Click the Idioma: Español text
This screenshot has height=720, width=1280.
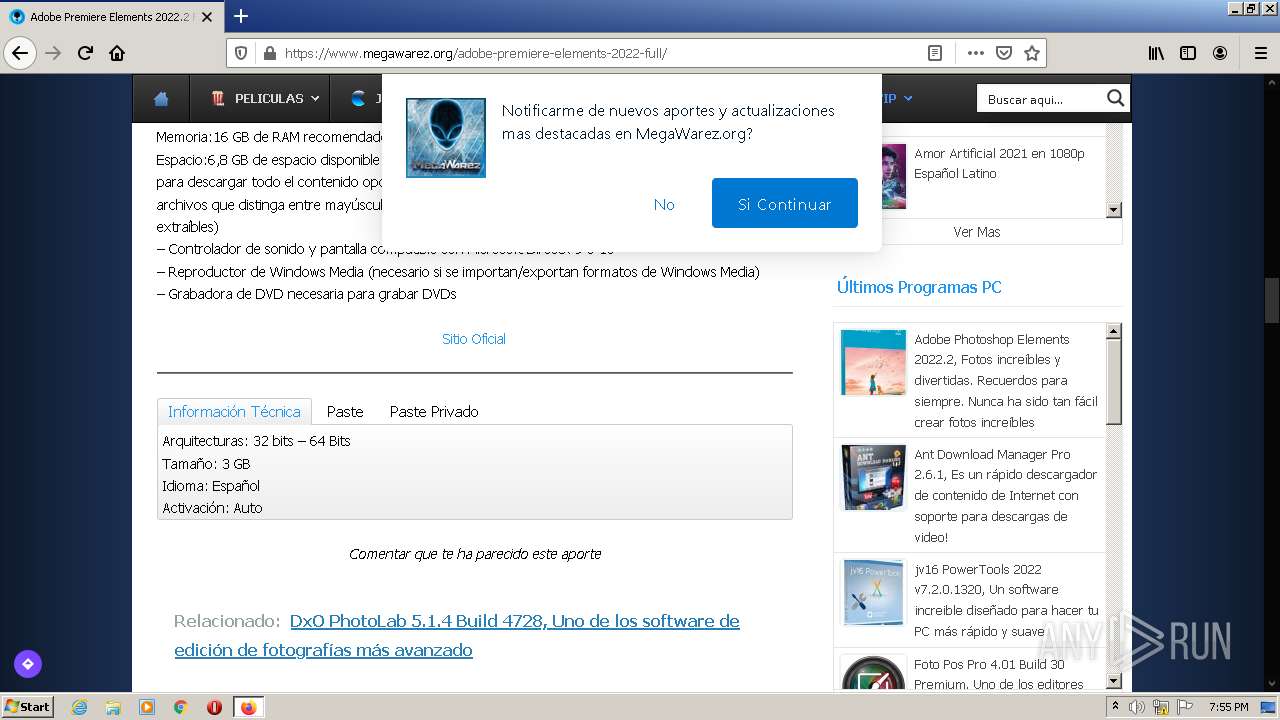pos(211,486)
